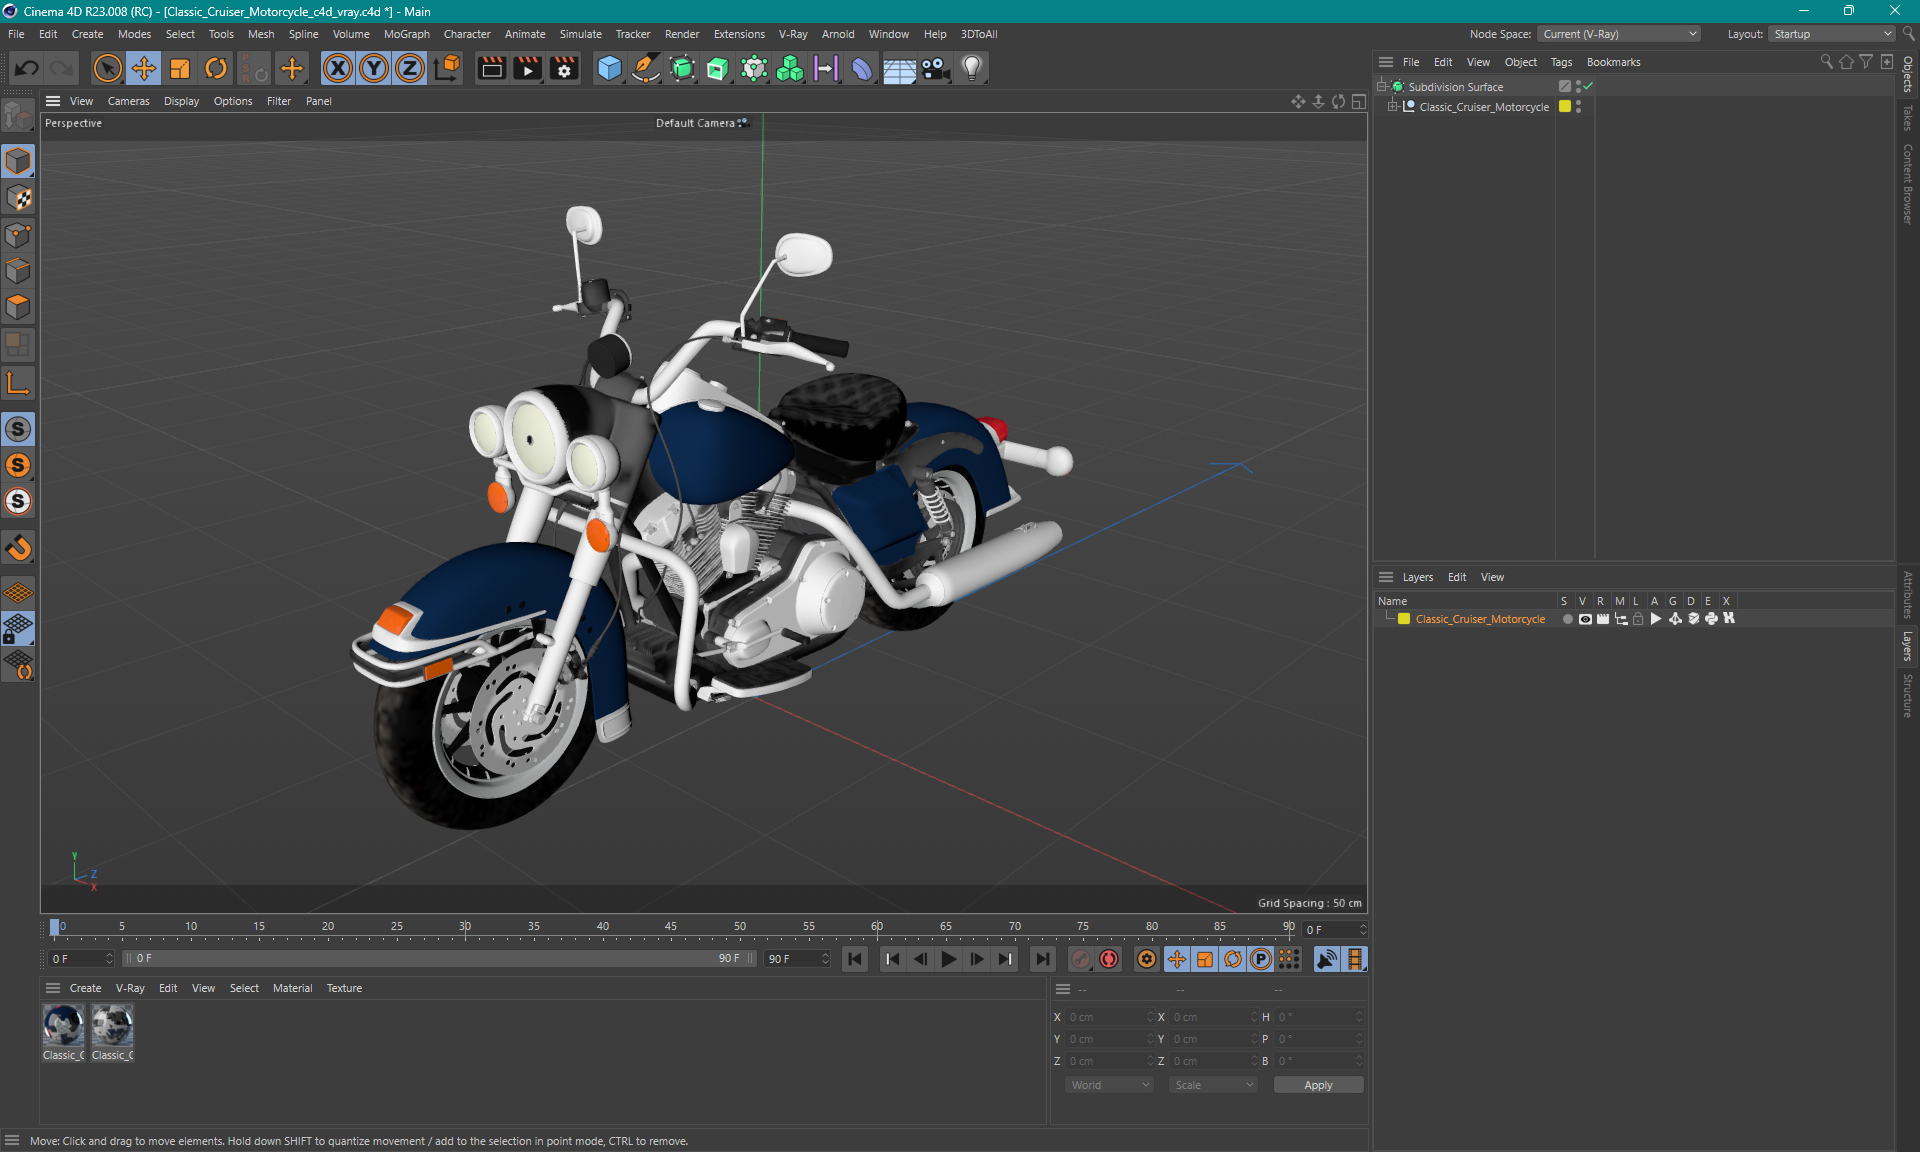
Task: Open the Object Manager Tags menu
Action: tap(1561, 62)
